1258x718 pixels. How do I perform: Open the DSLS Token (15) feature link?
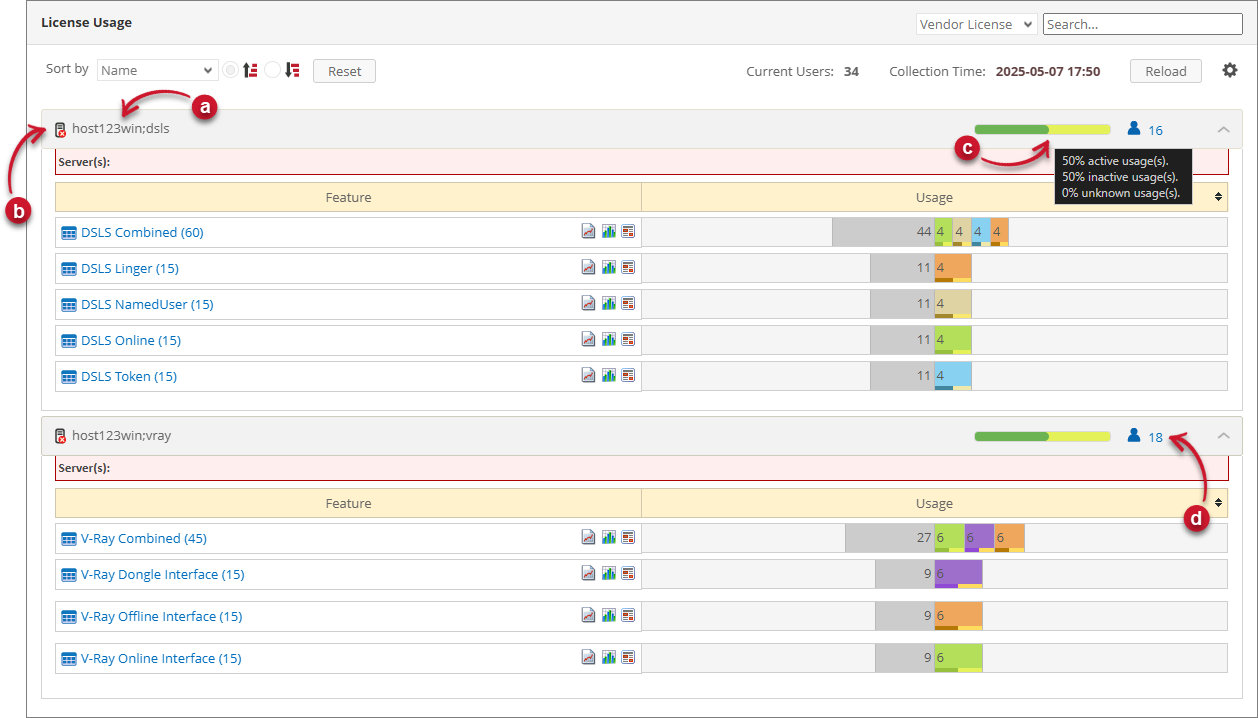pyautogui.click(x=128, y=376)
